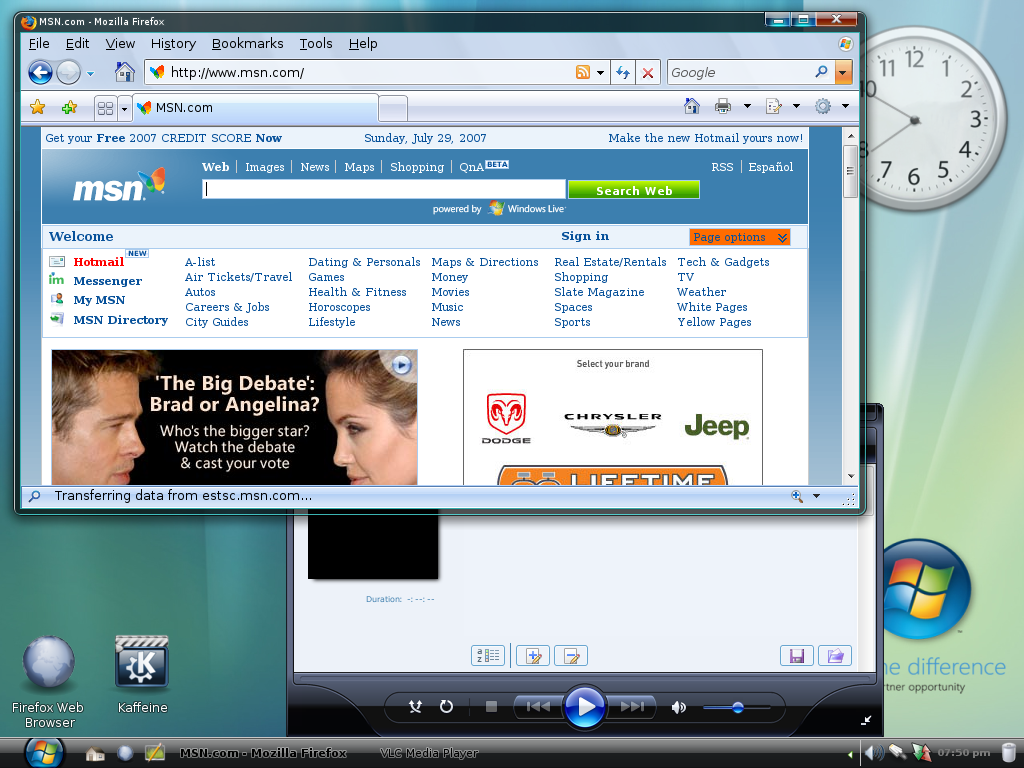Open folder icon in the VLC window
1024x768 pixels.
835,655
